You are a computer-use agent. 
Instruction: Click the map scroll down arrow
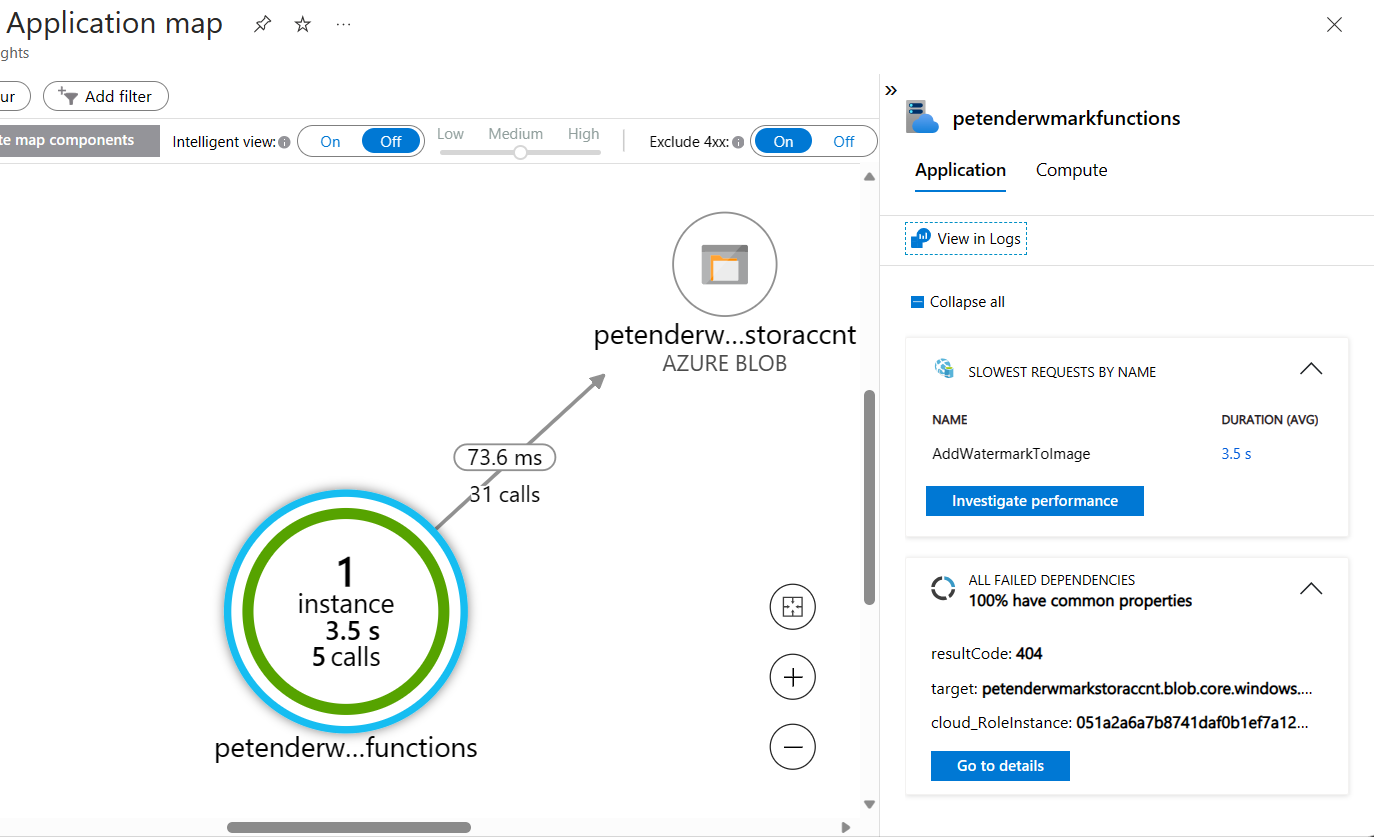tap(869, 804)
